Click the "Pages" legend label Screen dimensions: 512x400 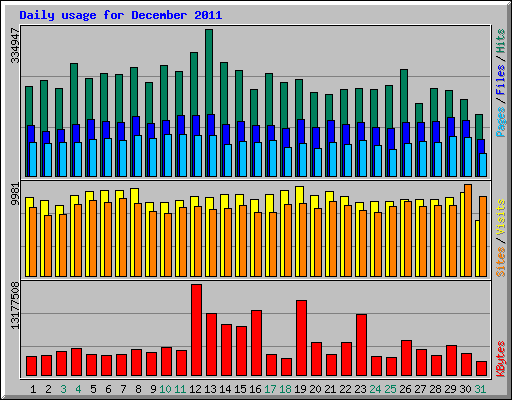point(501,122)
